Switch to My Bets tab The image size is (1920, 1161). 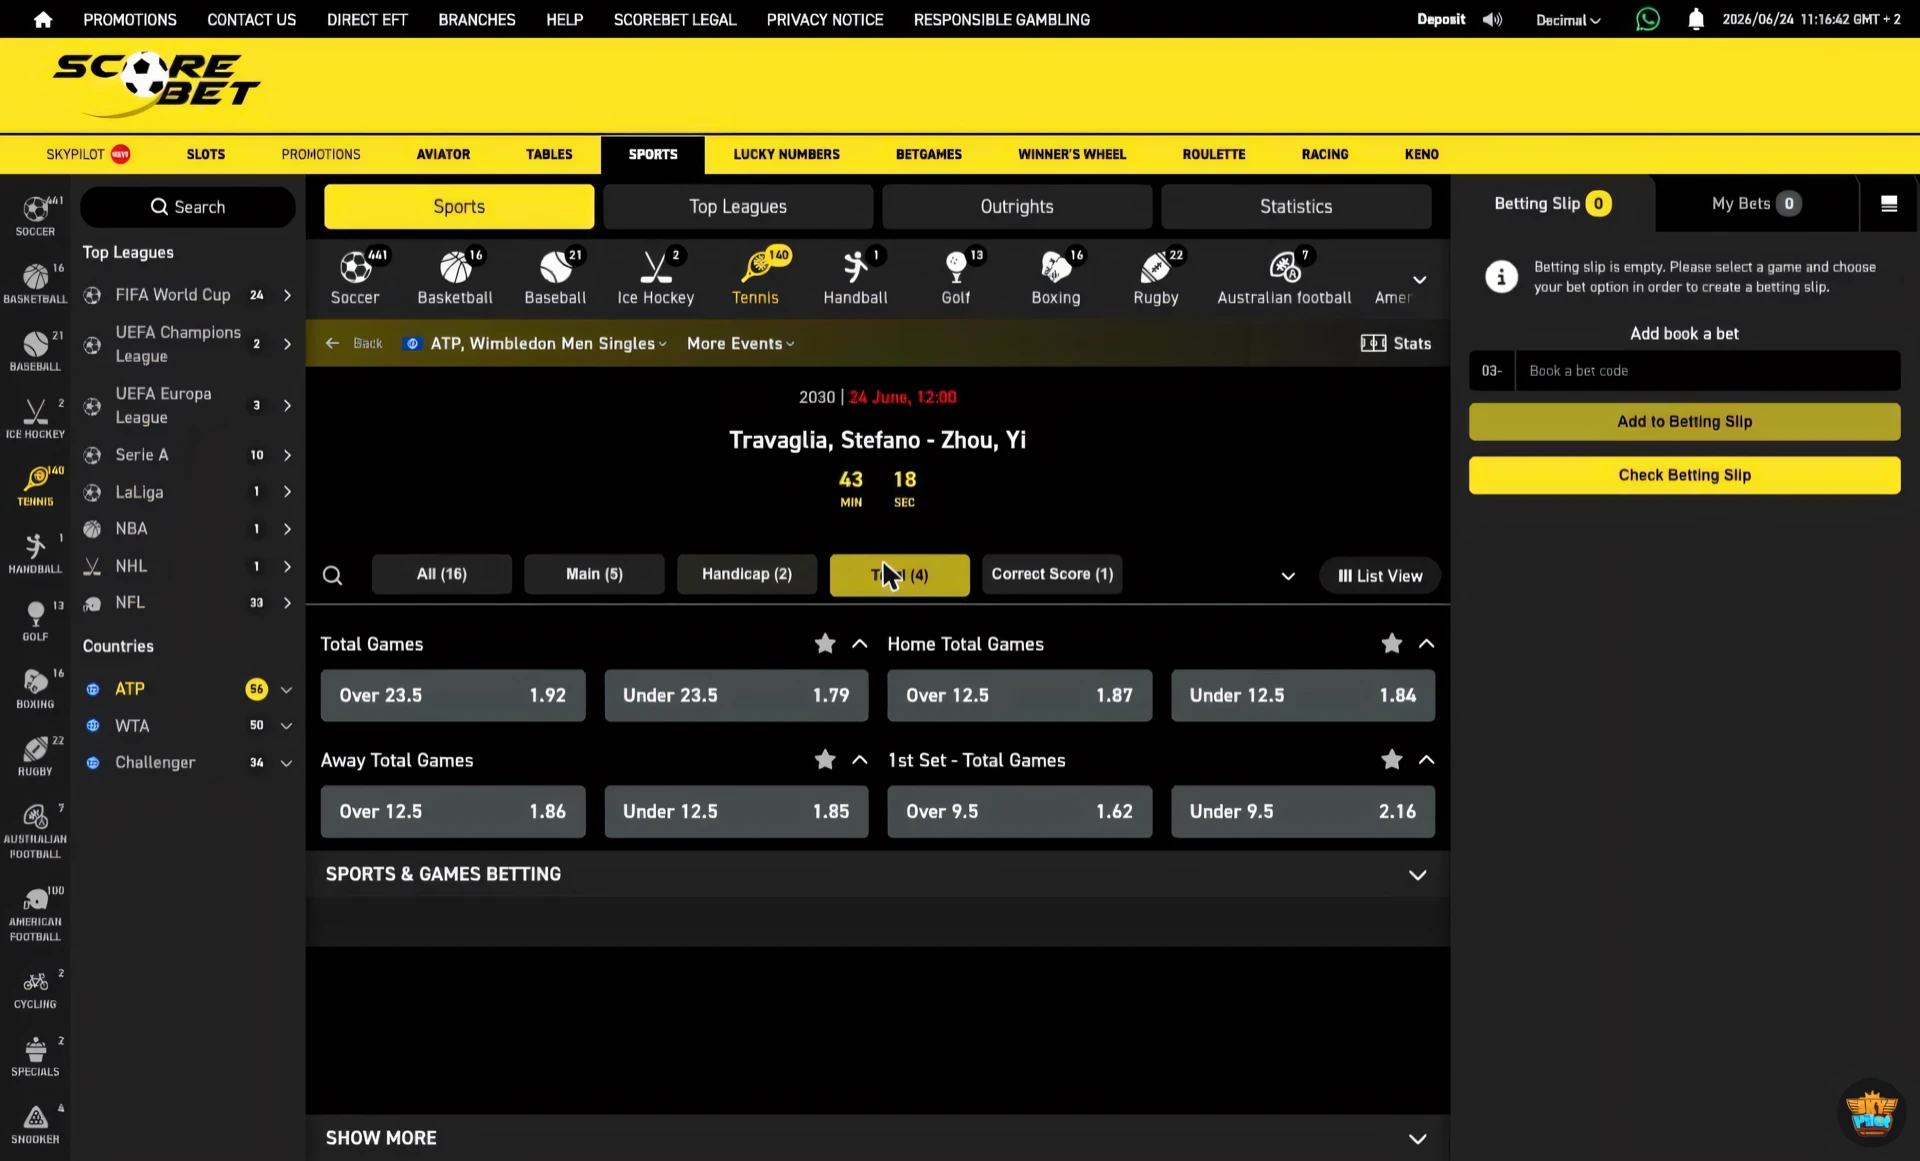pyautogui.click(x=1756, y=204)
